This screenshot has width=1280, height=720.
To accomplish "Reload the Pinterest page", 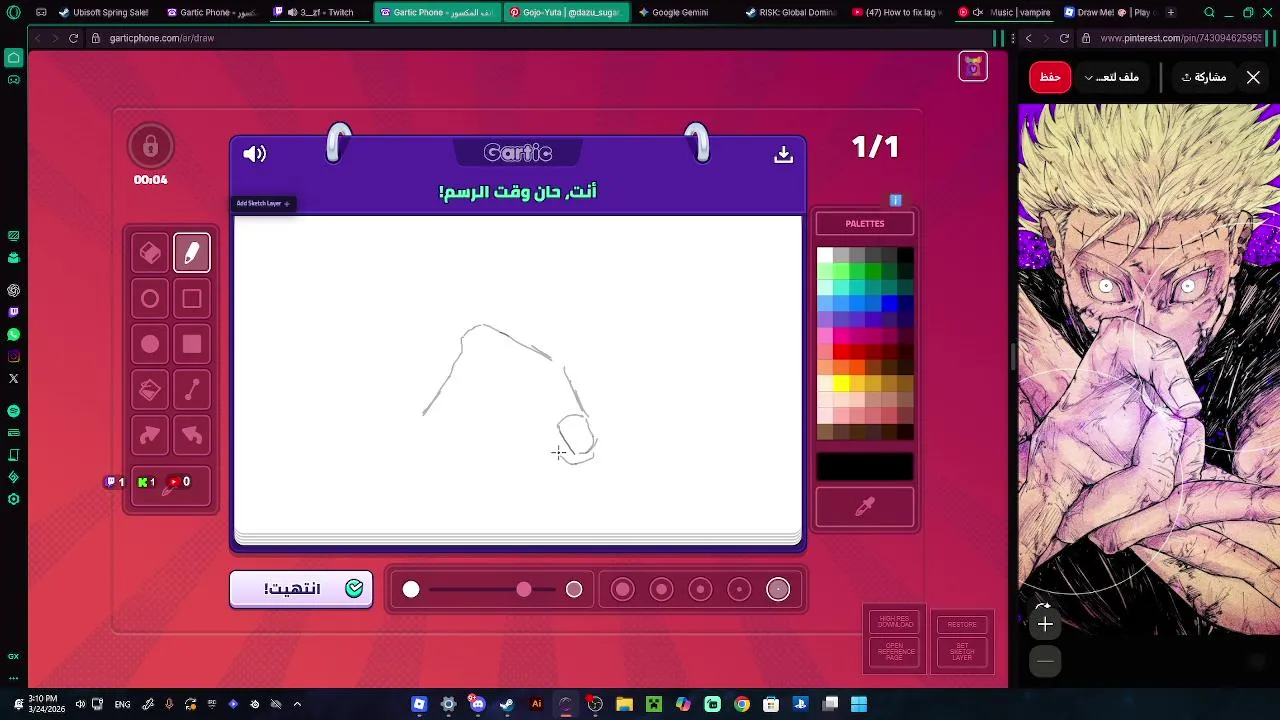I will (1064, 38).
